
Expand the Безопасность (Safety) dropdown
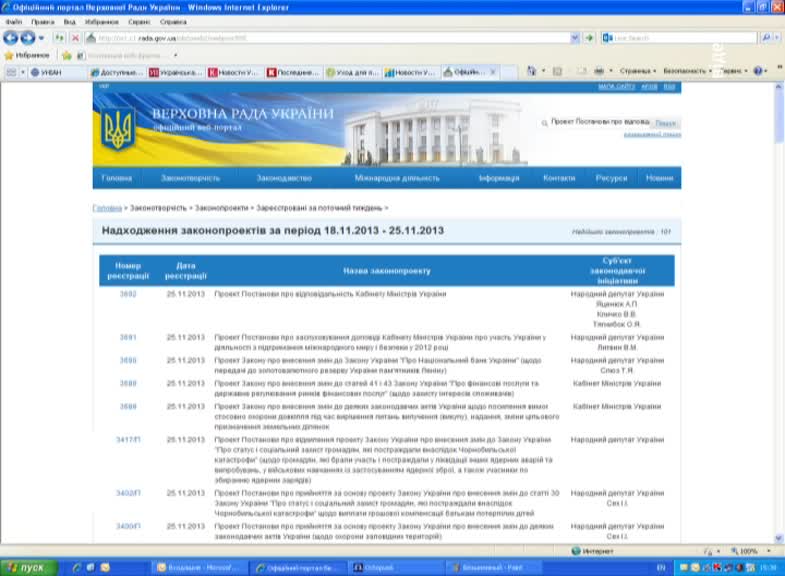(686, 72)
